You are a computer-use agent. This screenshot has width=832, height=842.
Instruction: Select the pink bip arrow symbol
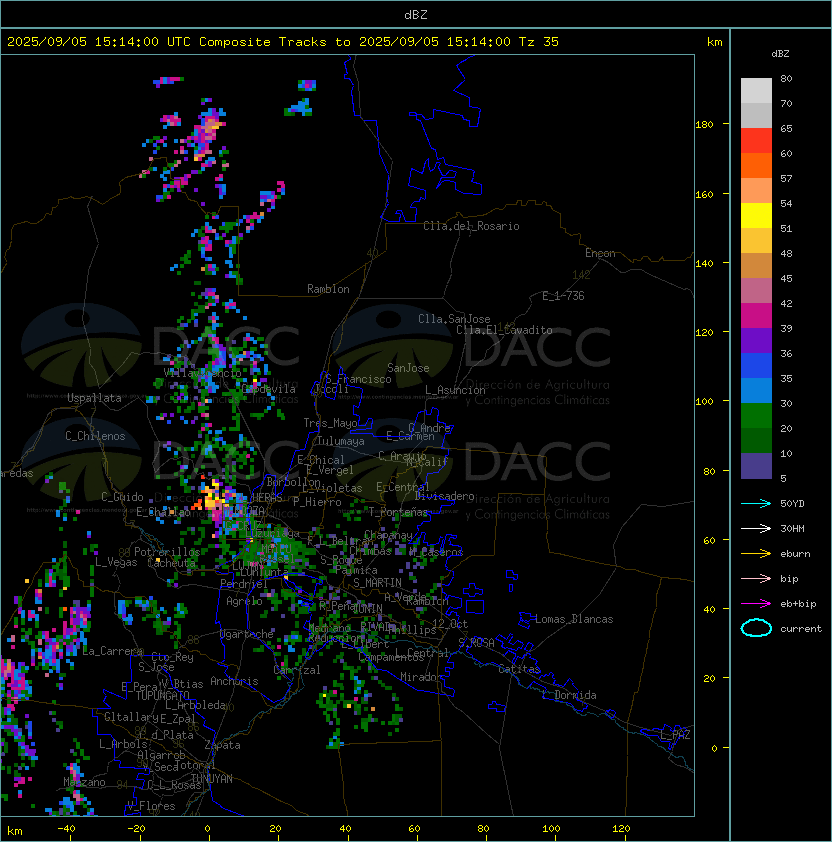[756, 578]
